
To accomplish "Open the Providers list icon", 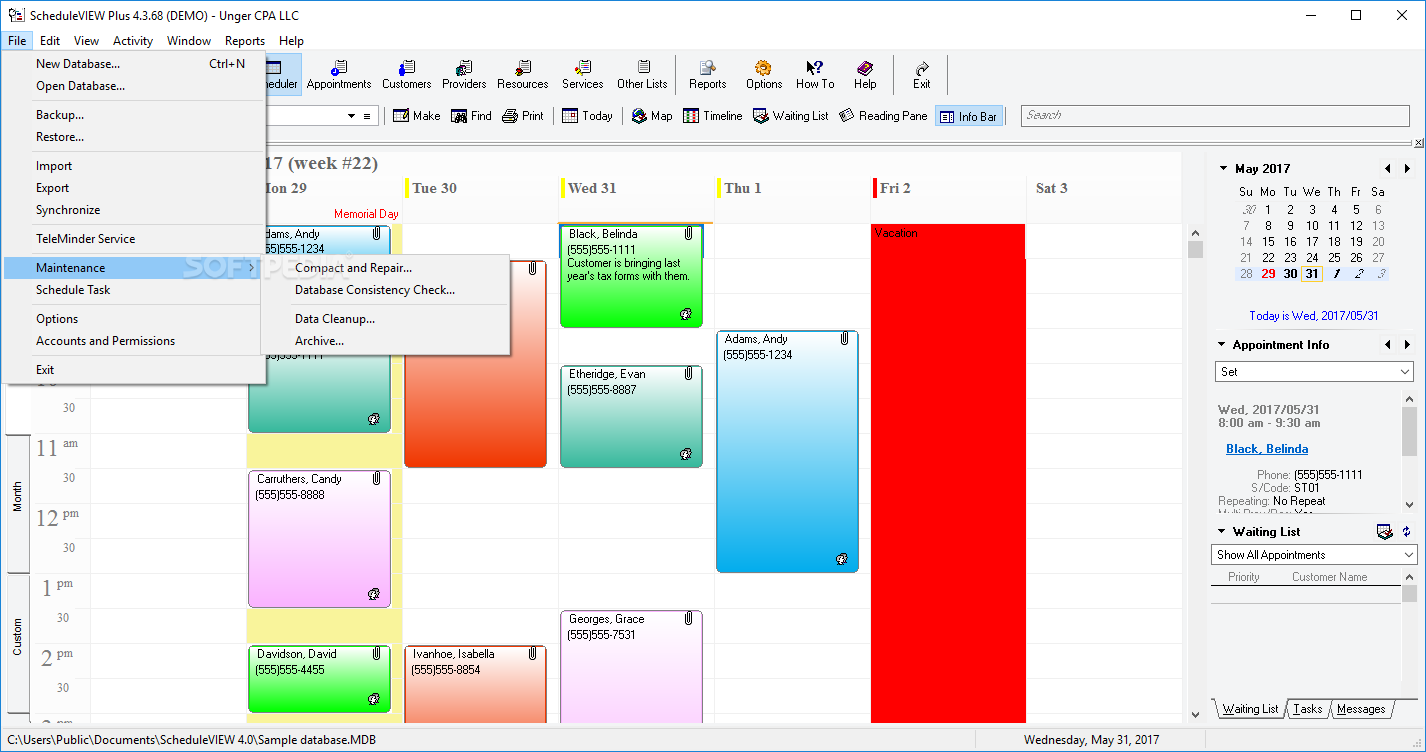I will [464, 75].
